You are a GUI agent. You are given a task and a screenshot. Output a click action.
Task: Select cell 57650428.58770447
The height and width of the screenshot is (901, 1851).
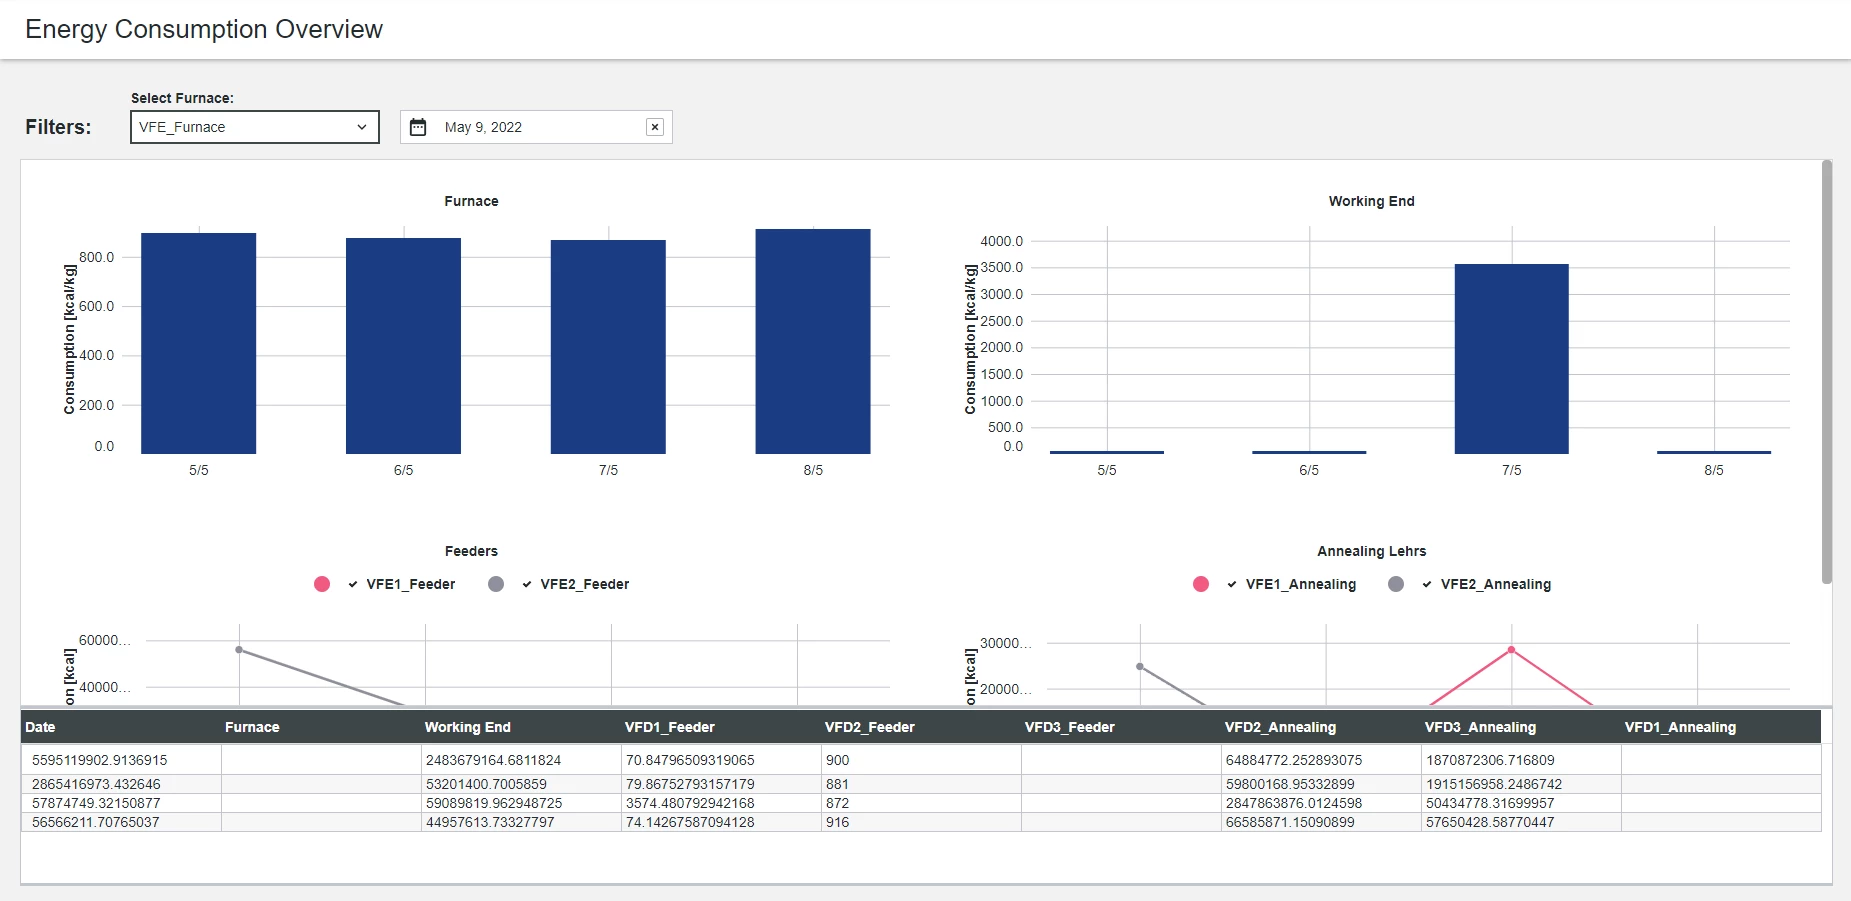point(1521,822)
